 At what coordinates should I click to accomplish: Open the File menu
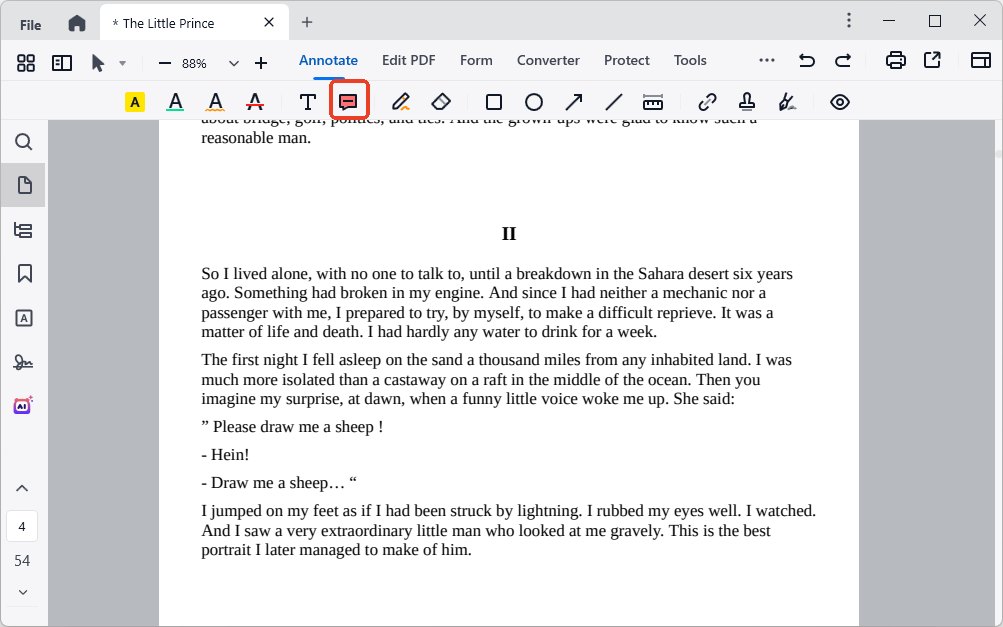tap(31, 24)
